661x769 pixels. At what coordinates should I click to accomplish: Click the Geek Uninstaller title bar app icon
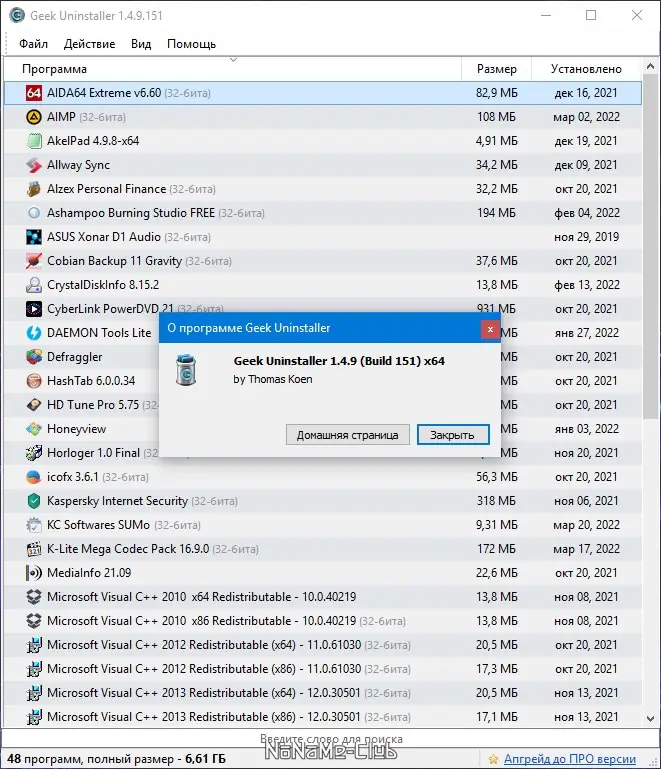17,15
